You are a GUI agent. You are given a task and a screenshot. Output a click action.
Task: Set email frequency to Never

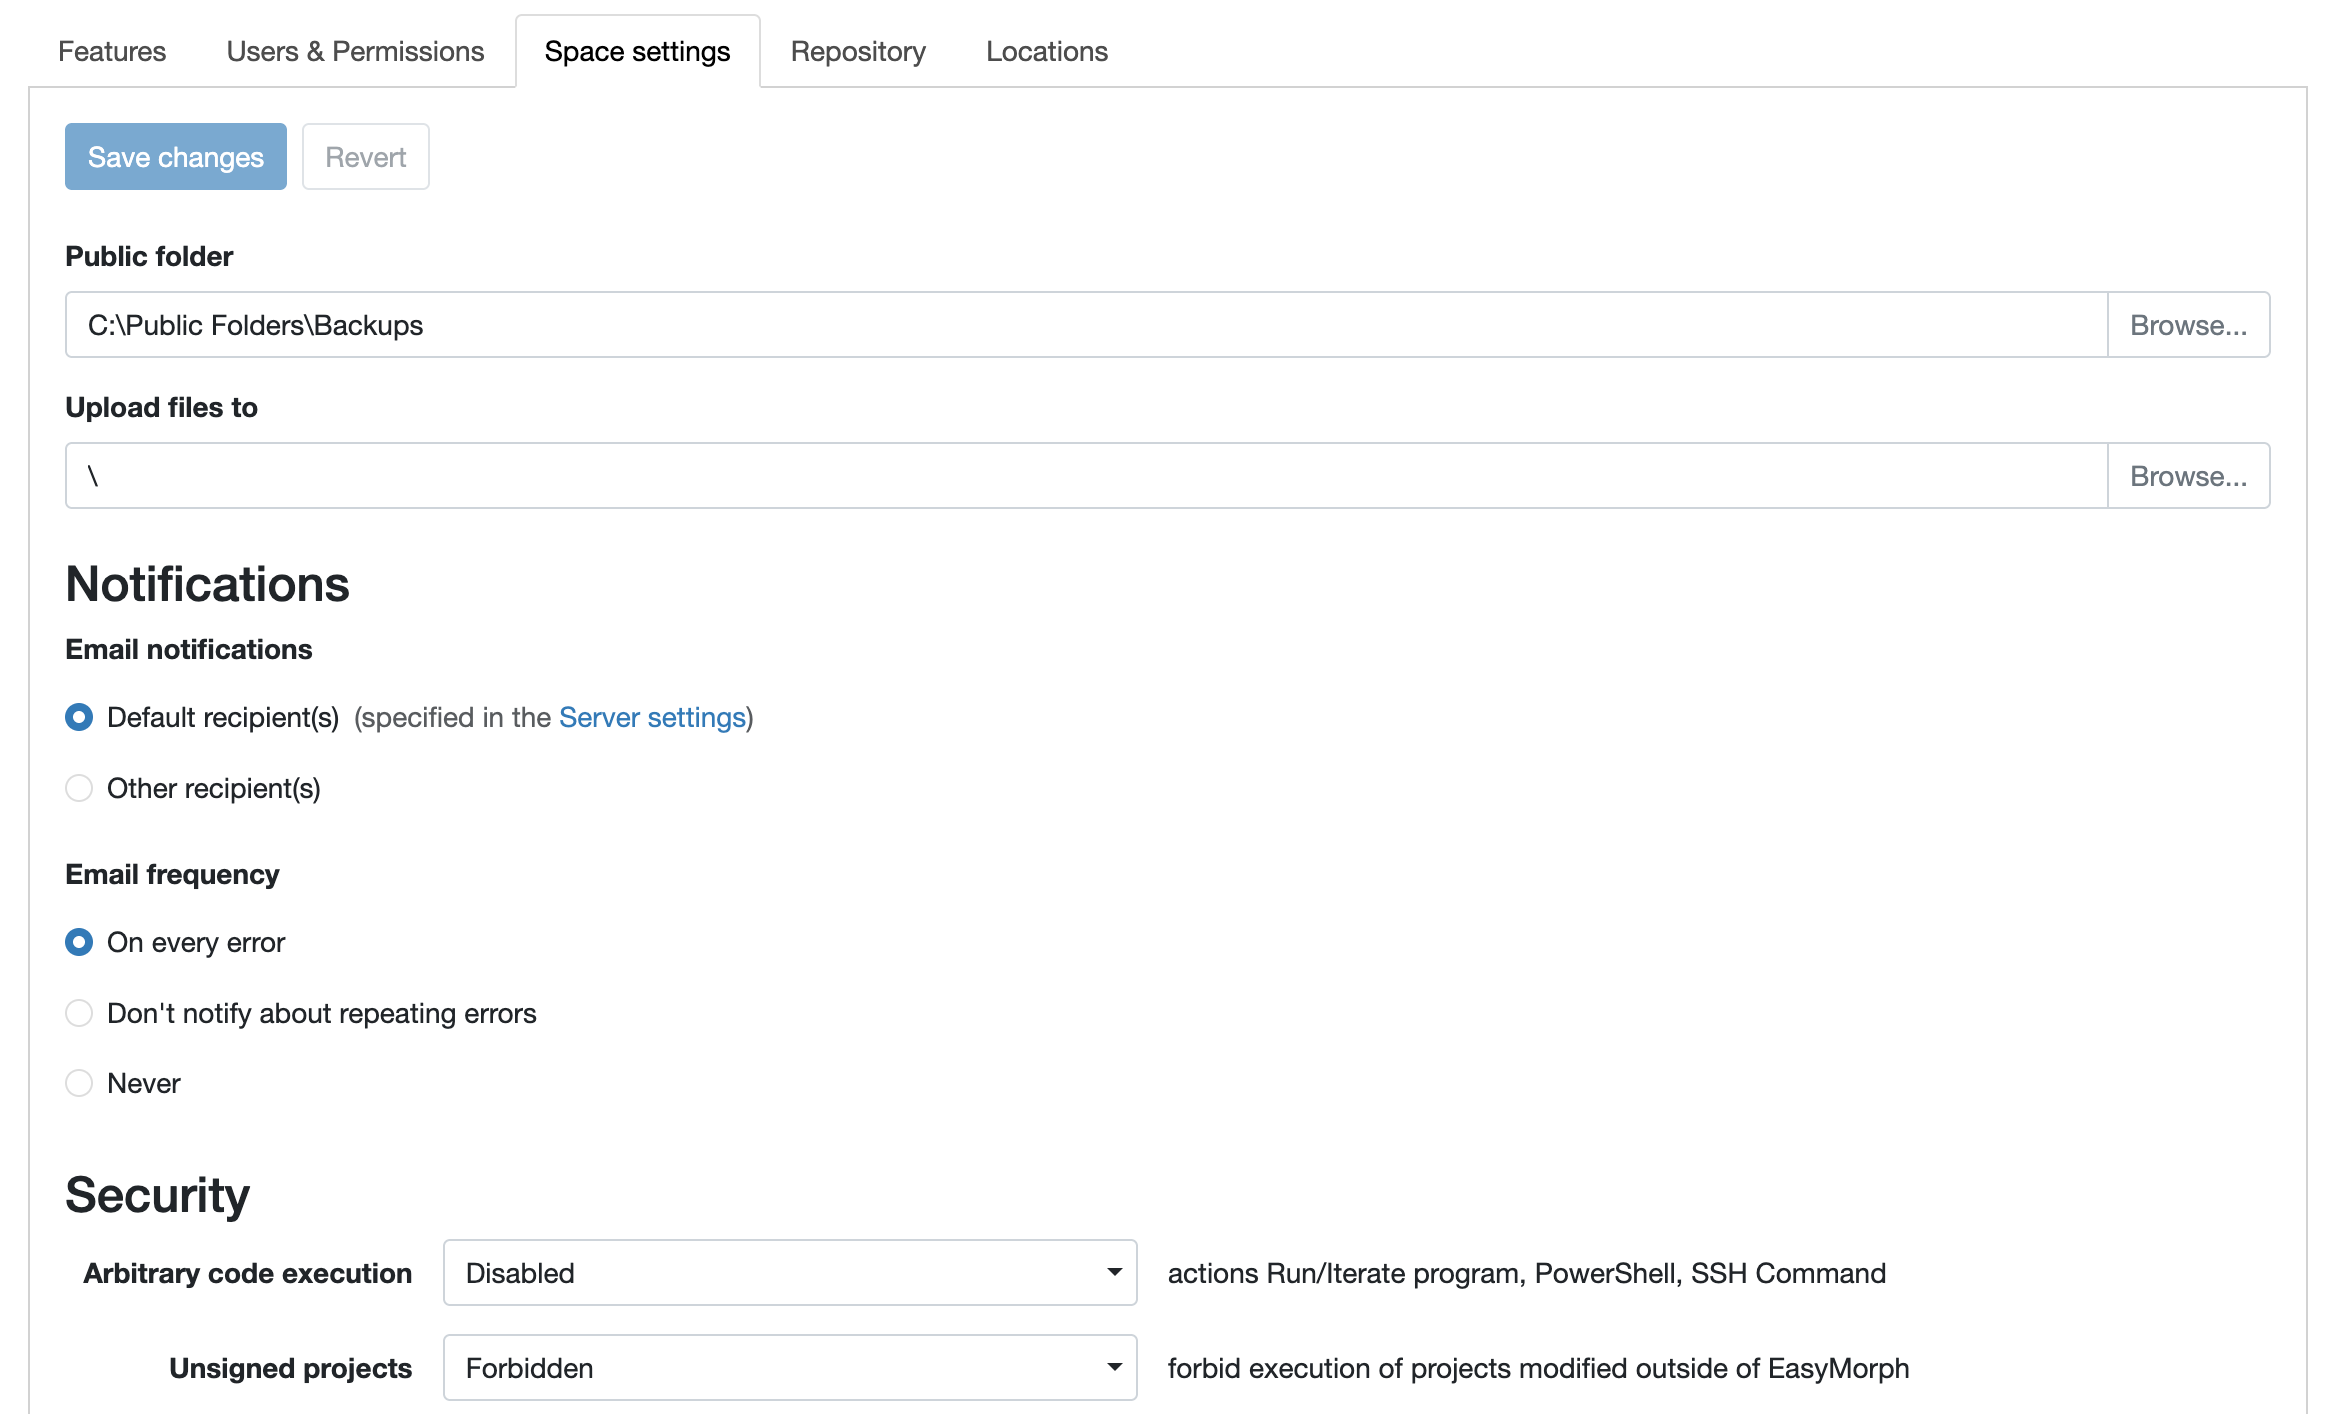[79, 1083]
